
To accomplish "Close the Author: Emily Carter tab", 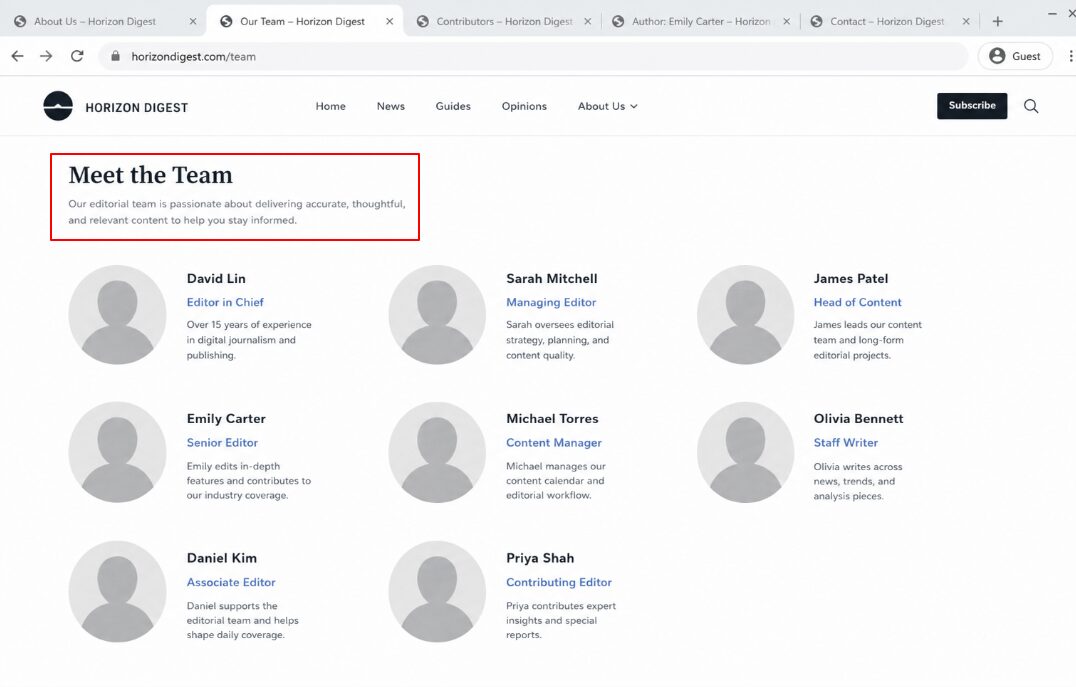I will pos(786,21).
